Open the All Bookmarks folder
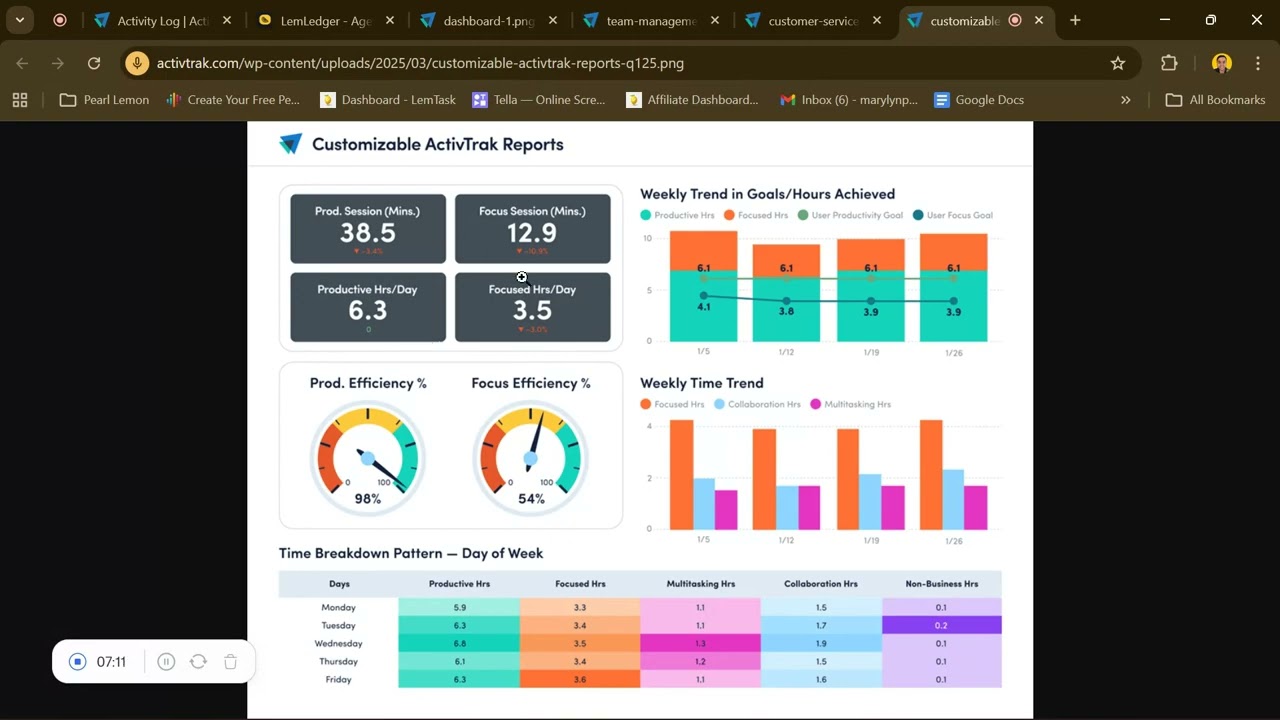The image size is (1280, 720). point(1216,100)
